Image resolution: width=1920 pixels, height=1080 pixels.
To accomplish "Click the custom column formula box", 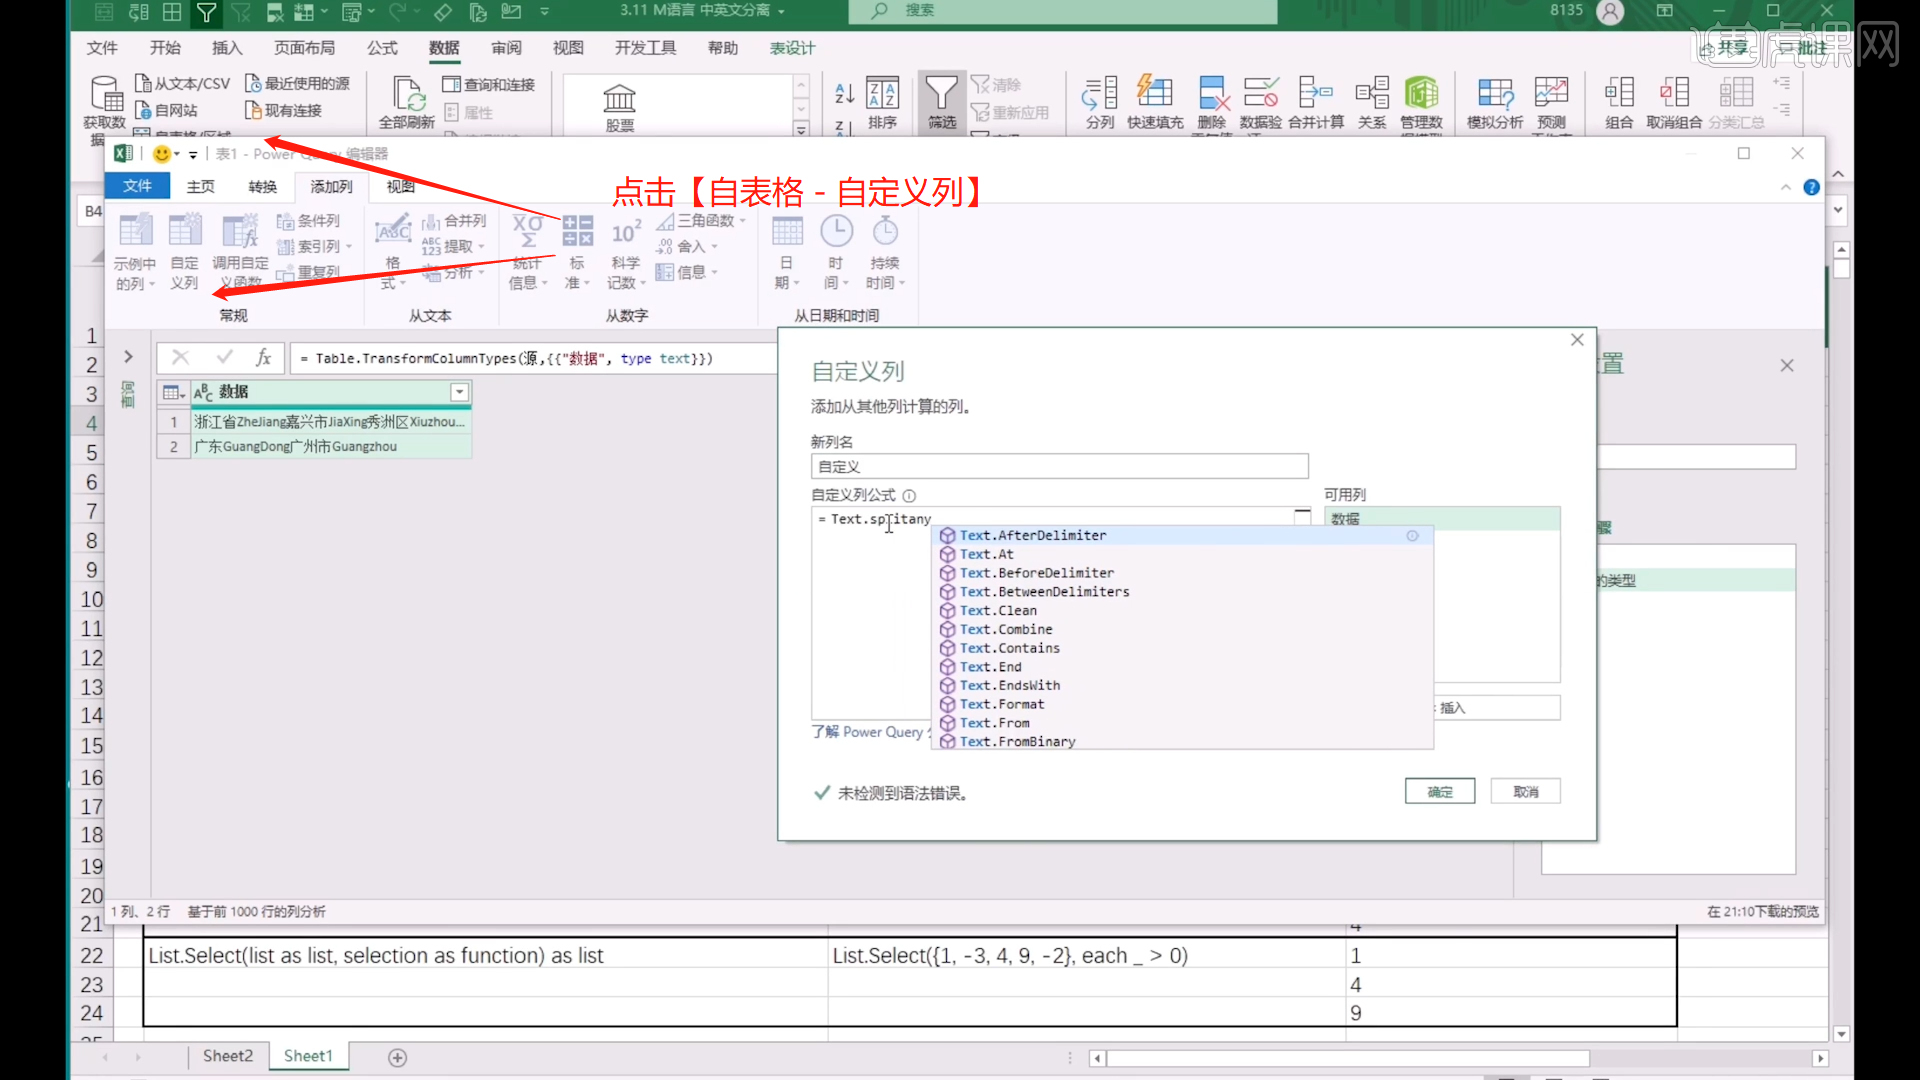I will tap(1060, 613).
